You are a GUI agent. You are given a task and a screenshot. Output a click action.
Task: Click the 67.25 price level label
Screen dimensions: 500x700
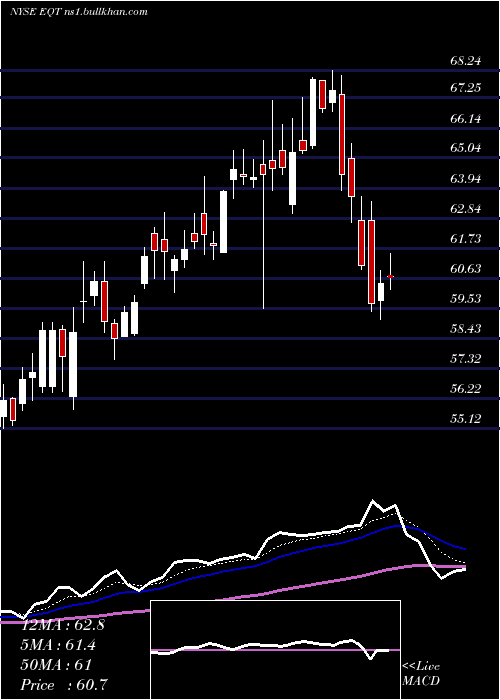[466, 88]
